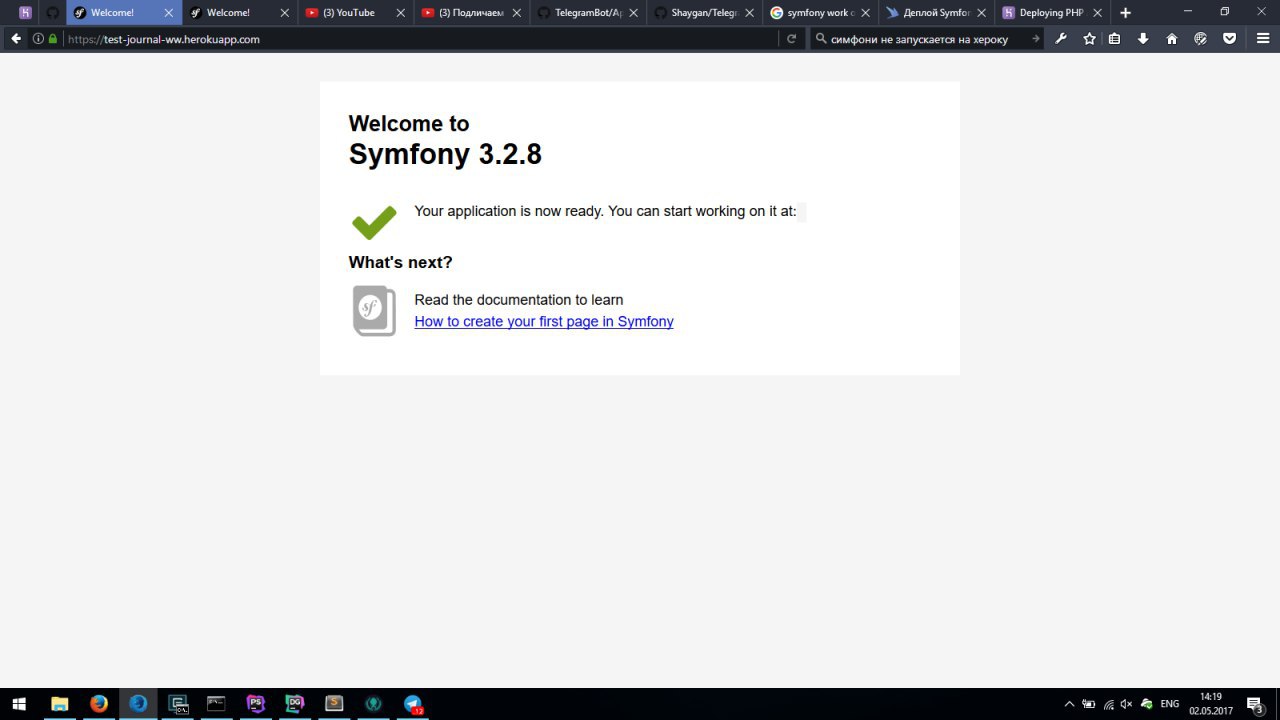Open PhpStorm from the taskbar
The image size is (1280, 720).
point(256,704)
